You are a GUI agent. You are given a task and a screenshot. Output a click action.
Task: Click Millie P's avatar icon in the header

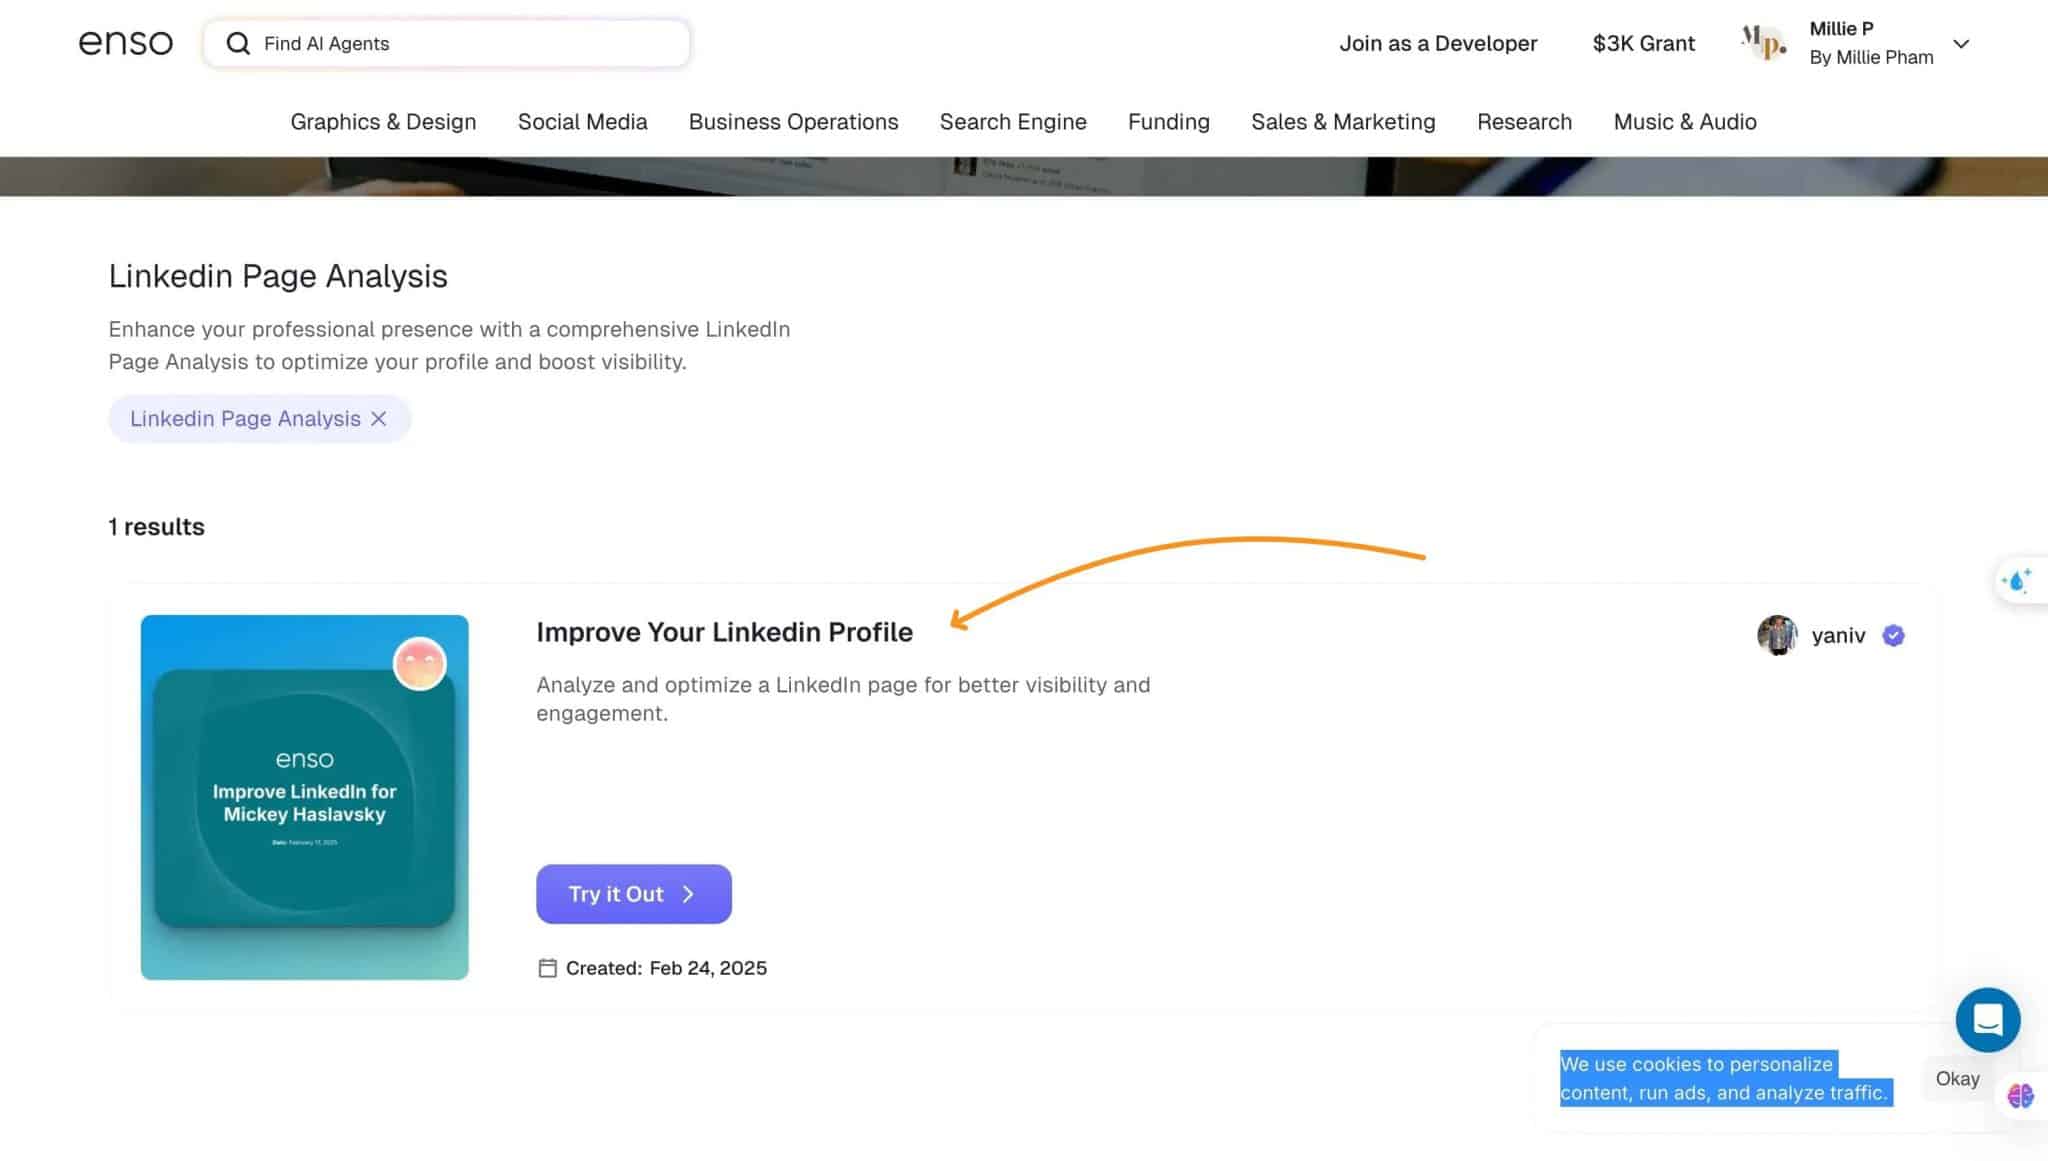point(1763,43)
